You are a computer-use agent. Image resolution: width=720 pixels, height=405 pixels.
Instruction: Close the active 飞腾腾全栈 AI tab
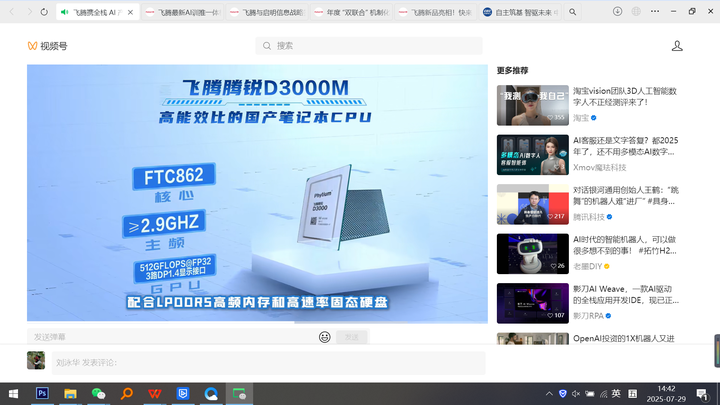pyautogui.click(x=130, y=12)
